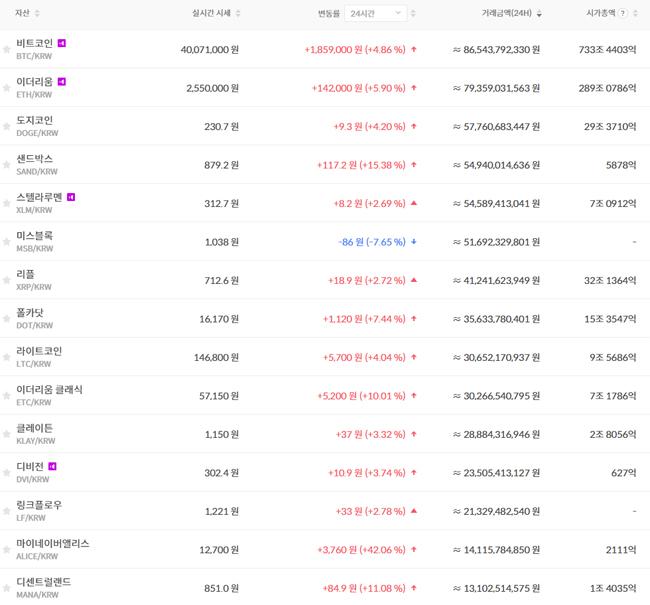Favorite Bitcoin with the star icon
Screen dimensions: 650x605
point(7,49)
